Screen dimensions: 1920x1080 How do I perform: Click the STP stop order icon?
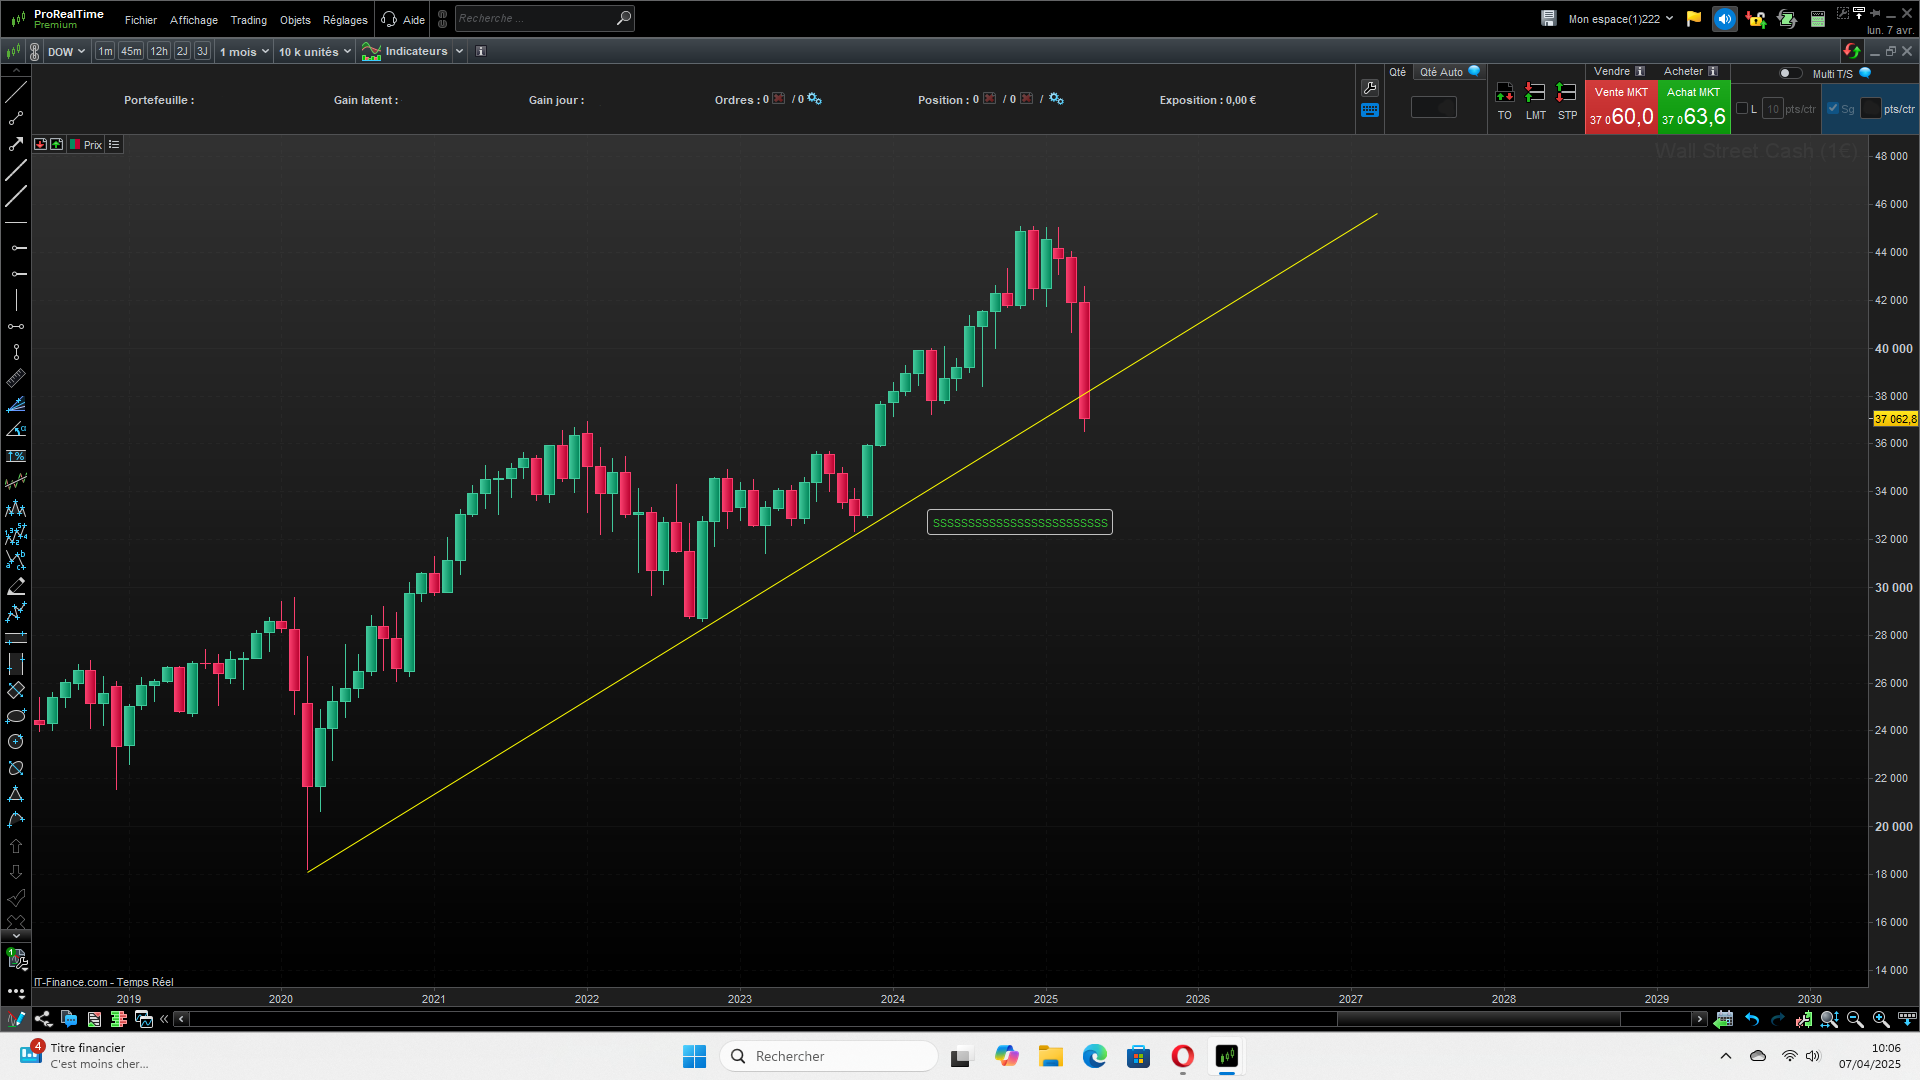[x=1567, y=94]
